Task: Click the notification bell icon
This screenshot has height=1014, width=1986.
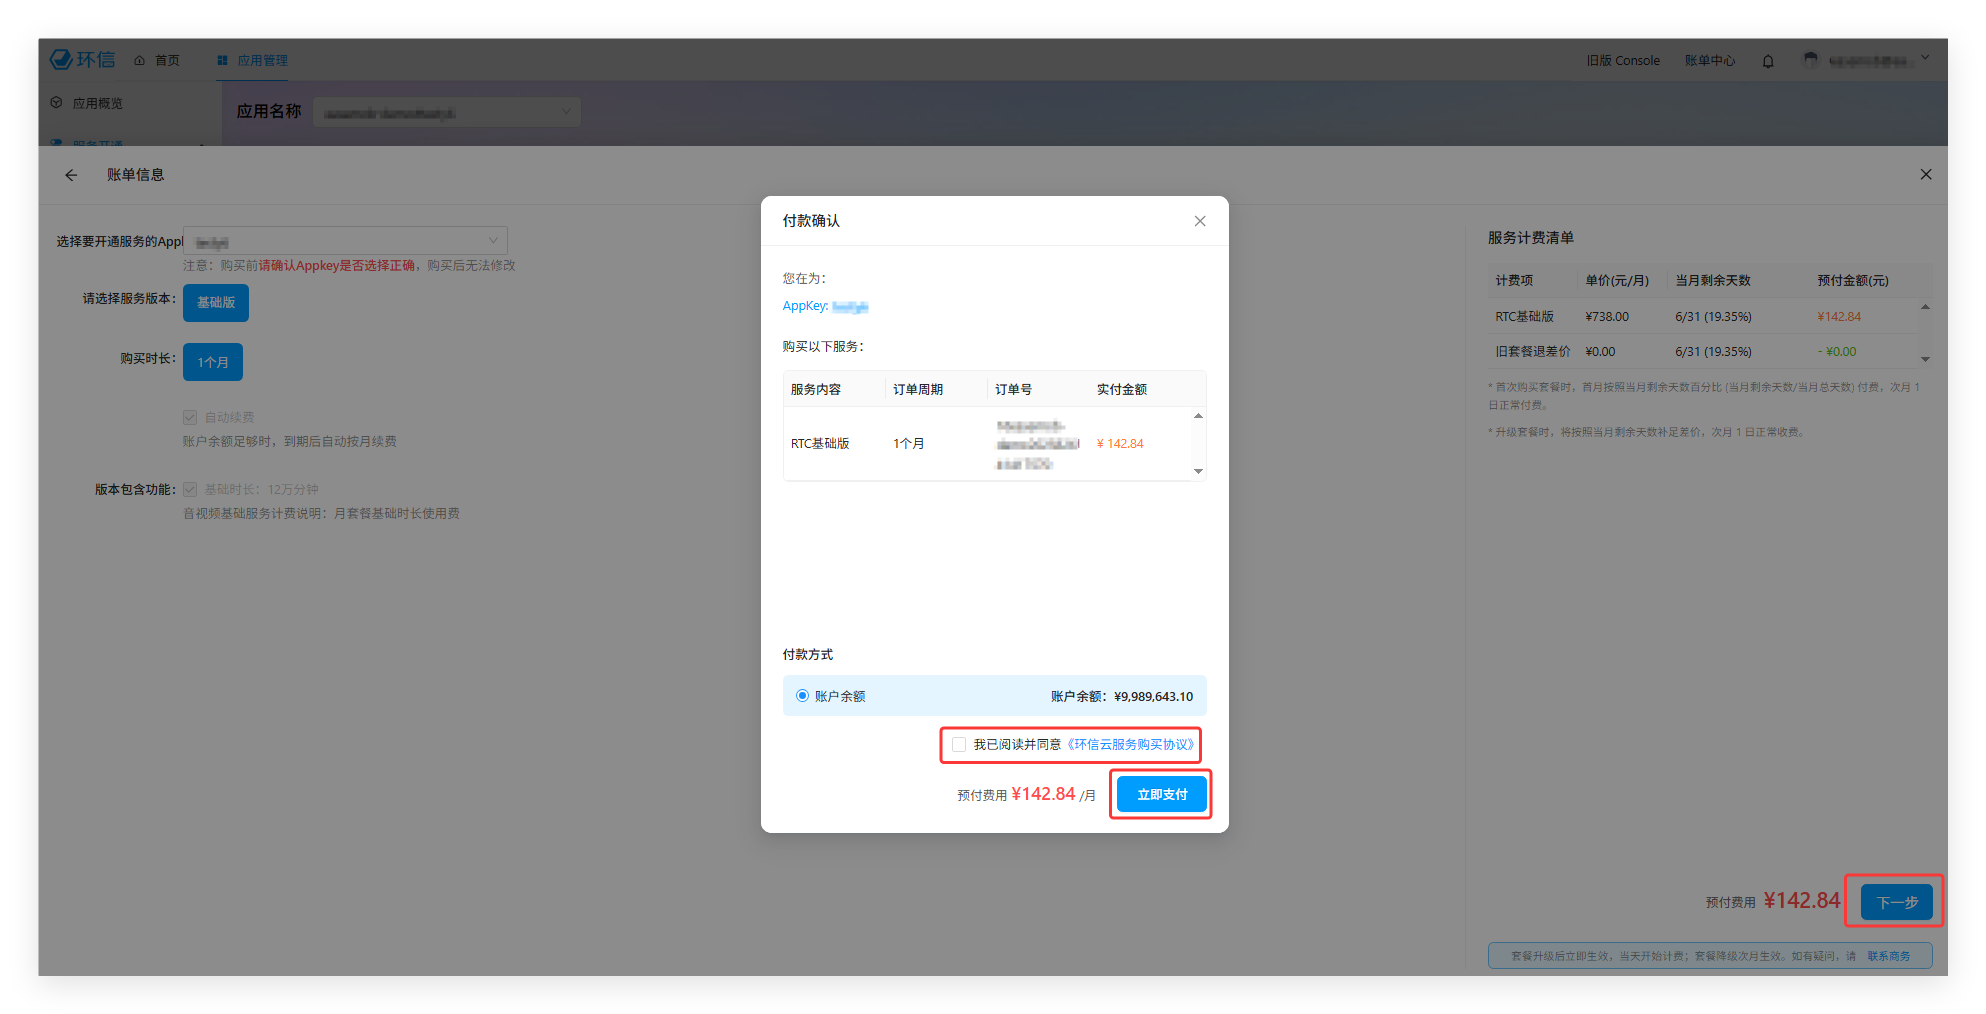Action: (1768, 61)
